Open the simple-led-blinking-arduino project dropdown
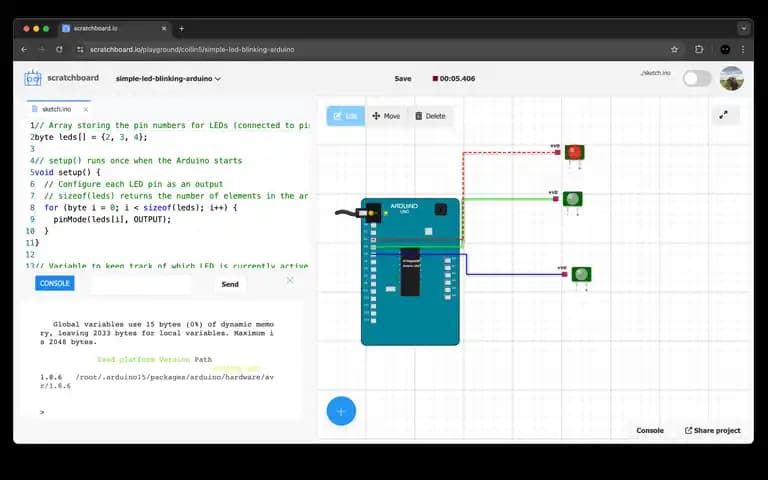Screen dimensions: 768x480 click(168, 78)
